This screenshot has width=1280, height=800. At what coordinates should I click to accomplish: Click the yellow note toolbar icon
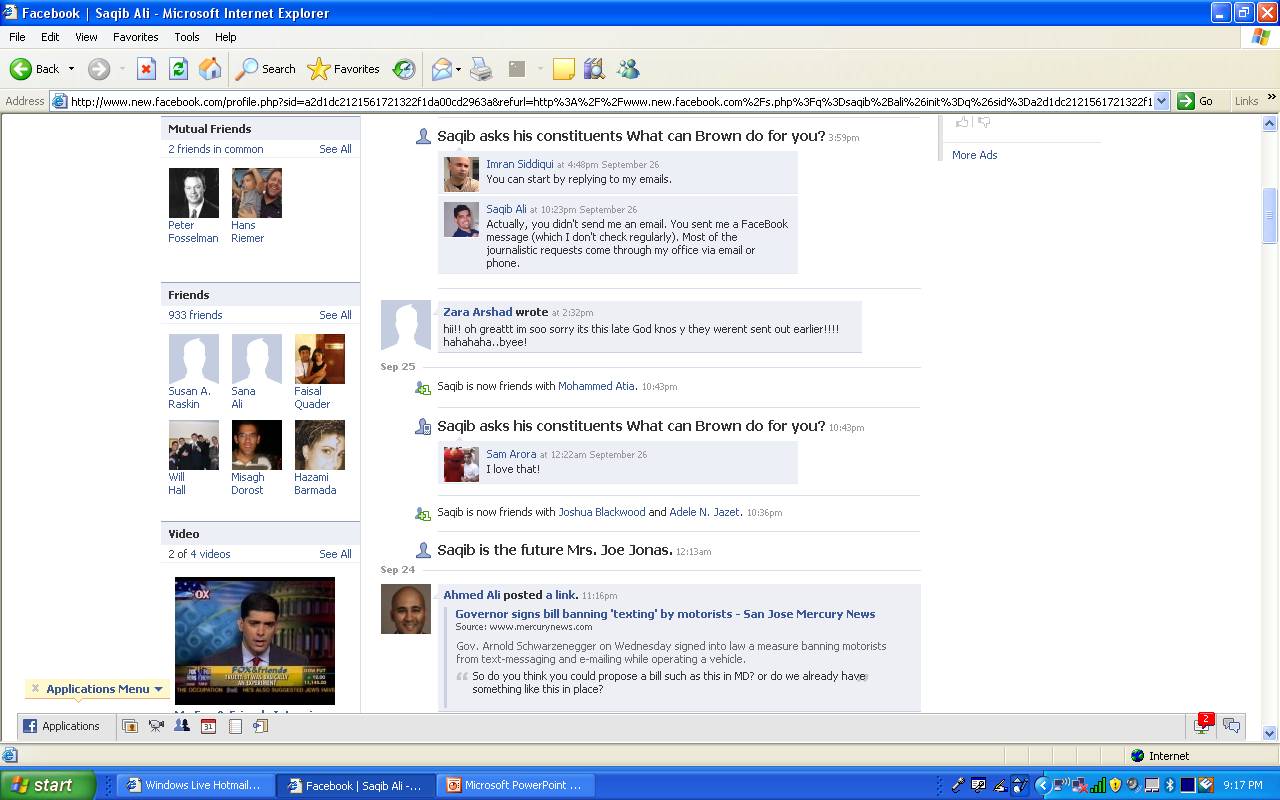564,69
